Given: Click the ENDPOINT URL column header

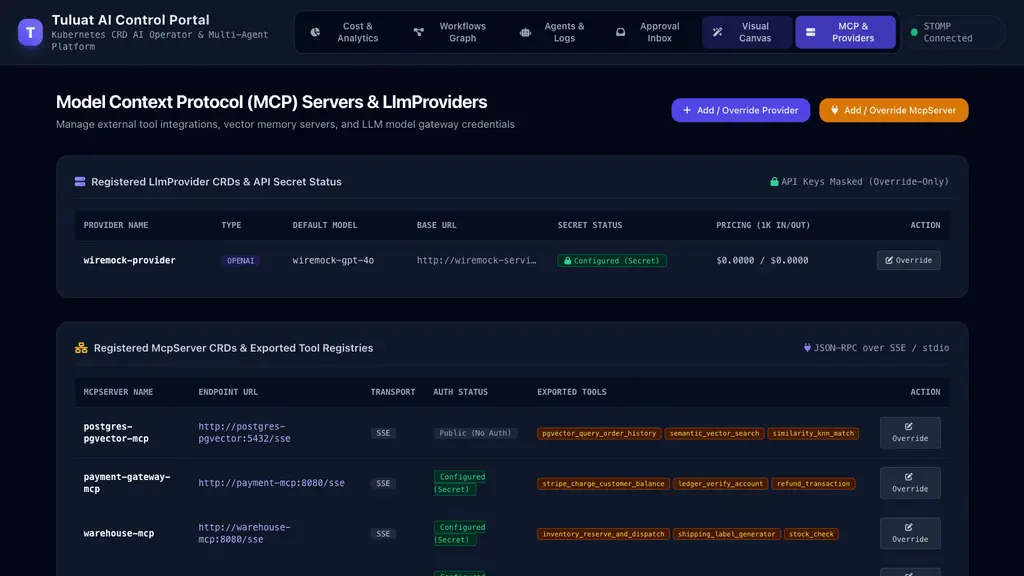Looking at the screenshot, I should click(x=228, y=392).
